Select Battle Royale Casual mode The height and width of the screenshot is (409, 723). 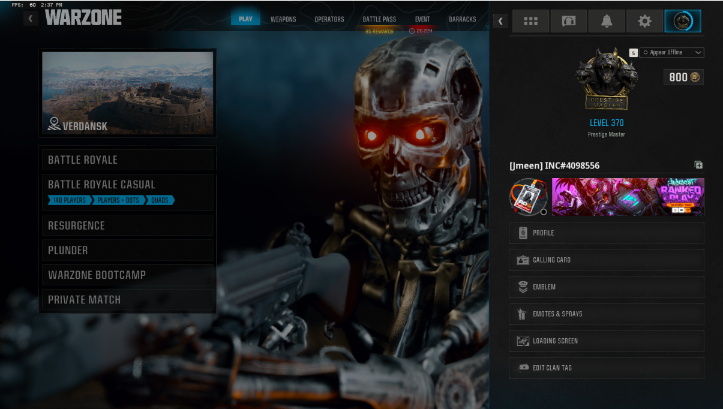(128, 192)
